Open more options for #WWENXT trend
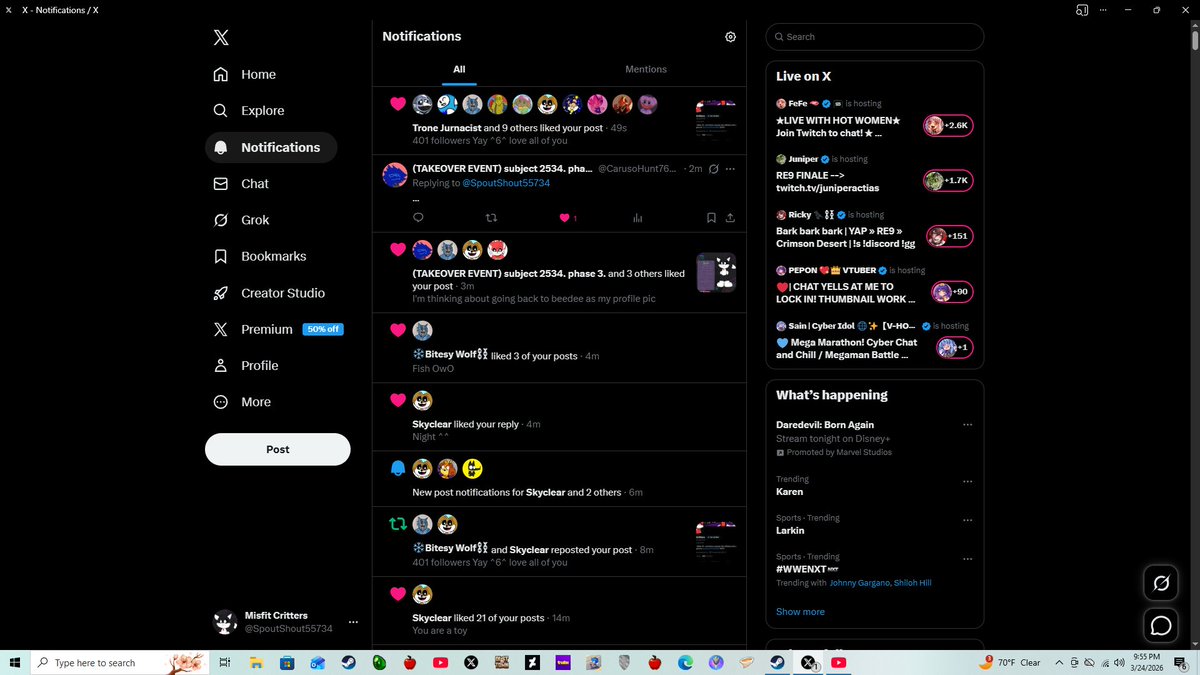 967,559
